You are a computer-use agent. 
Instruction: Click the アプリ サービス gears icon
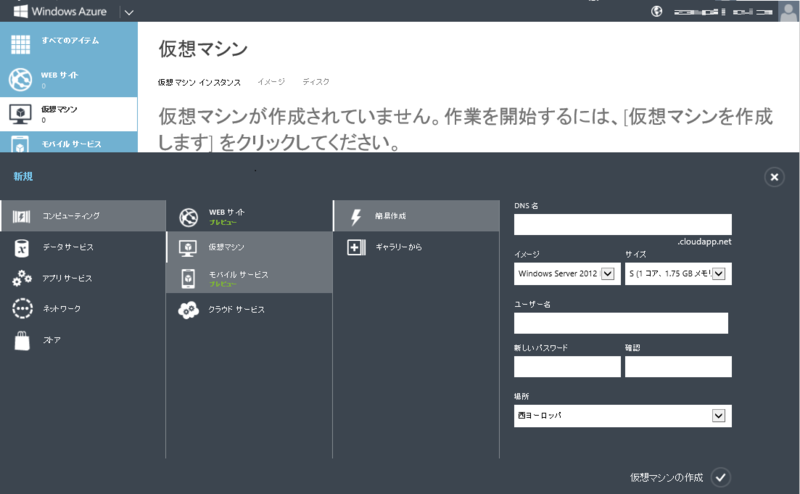pyautogui.click(x=22, y=278)
